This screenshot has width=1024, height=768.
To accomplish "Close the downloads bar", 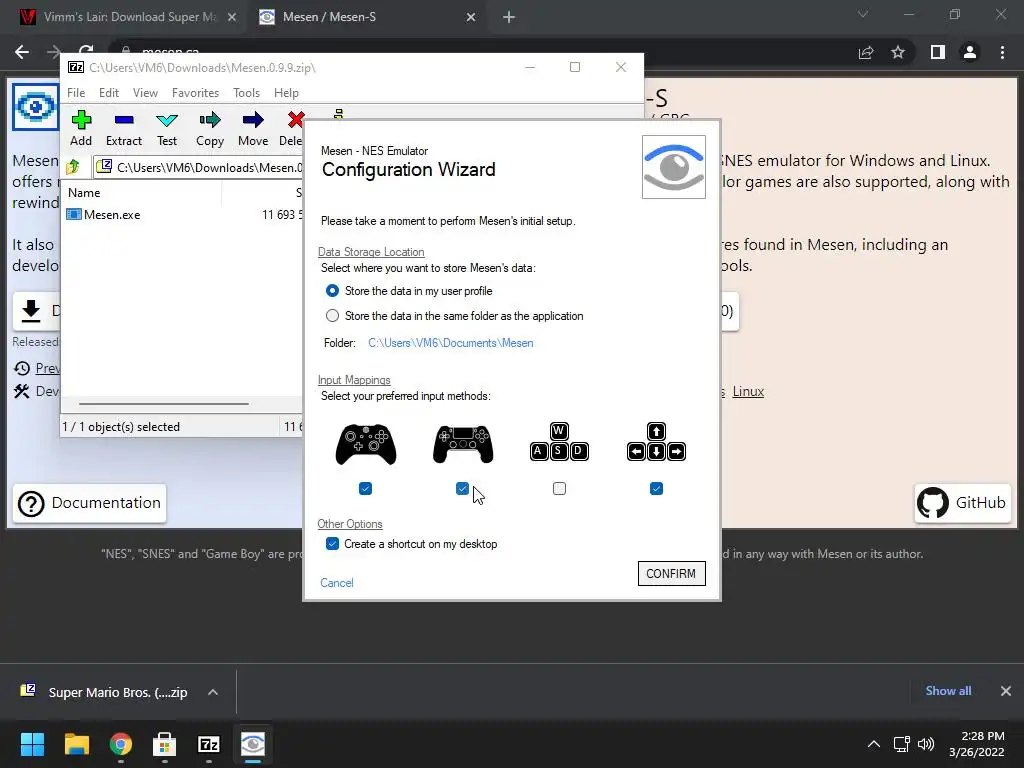I will [1006, 691].
